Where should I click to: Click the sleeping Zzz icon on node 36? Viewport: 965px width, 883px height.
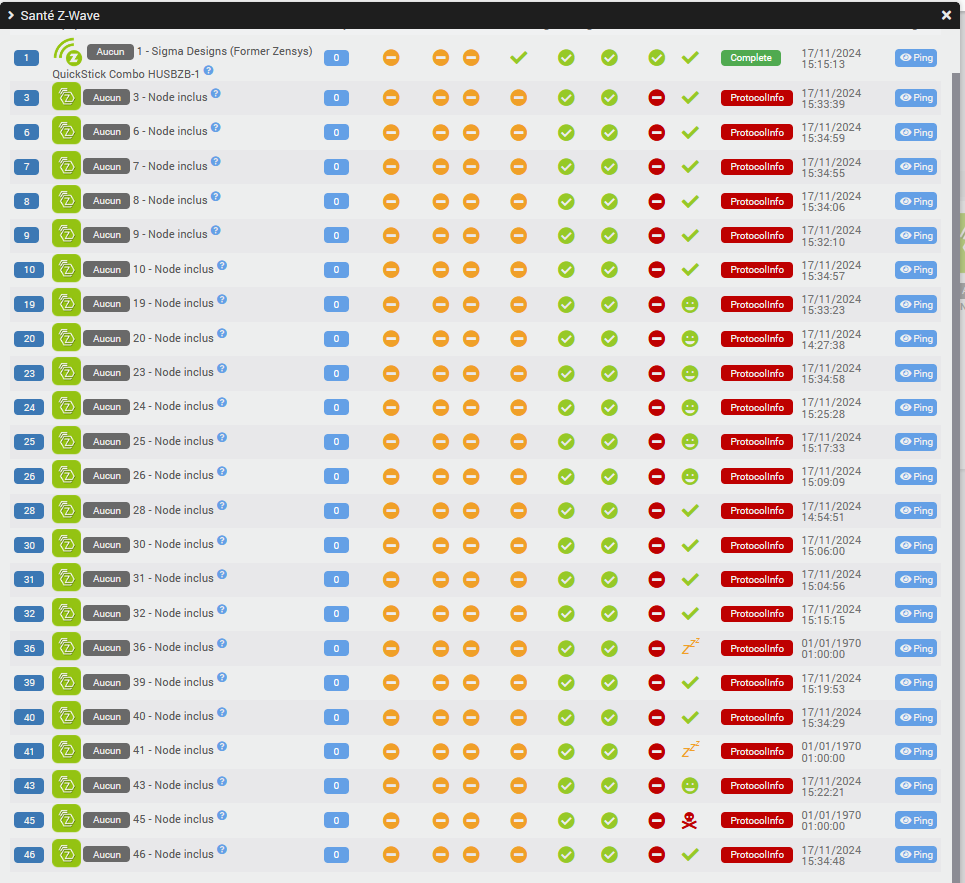[x=690, y=647]
